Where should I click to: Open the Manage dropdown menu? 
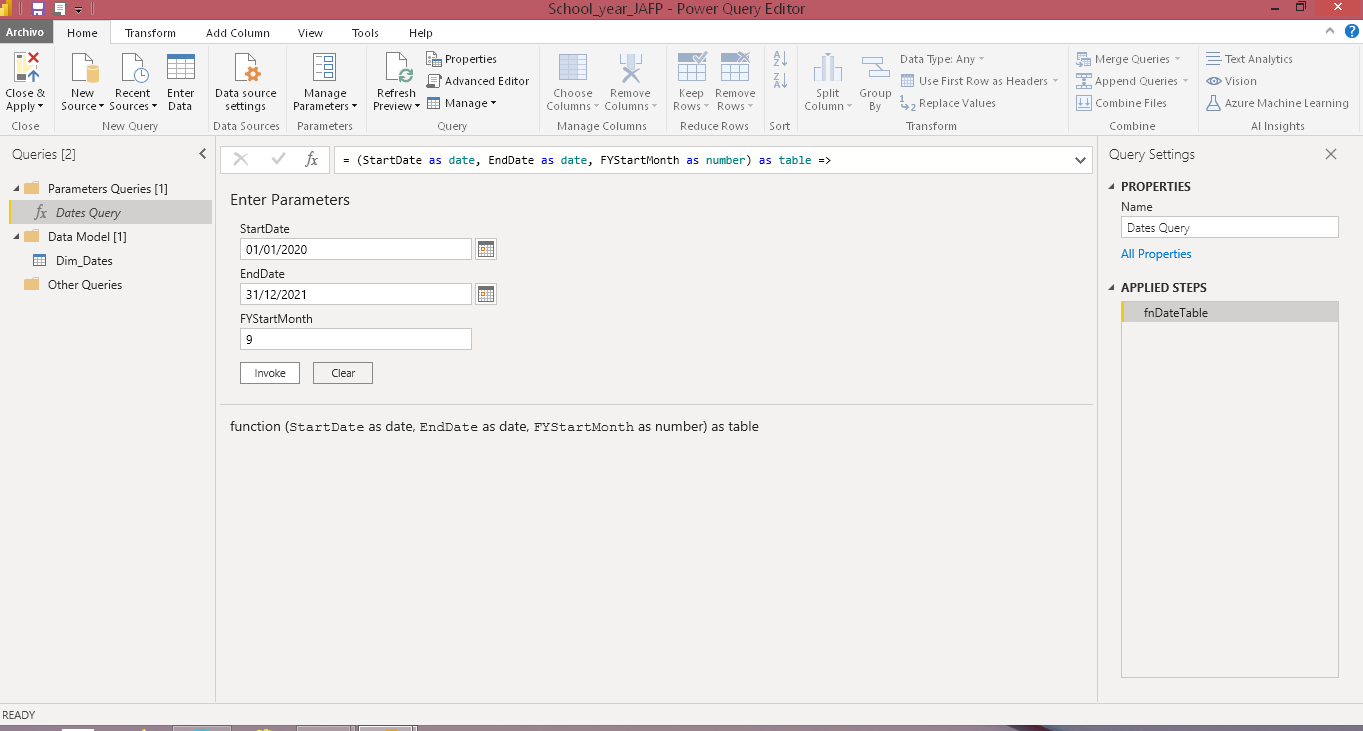[462, 103]
